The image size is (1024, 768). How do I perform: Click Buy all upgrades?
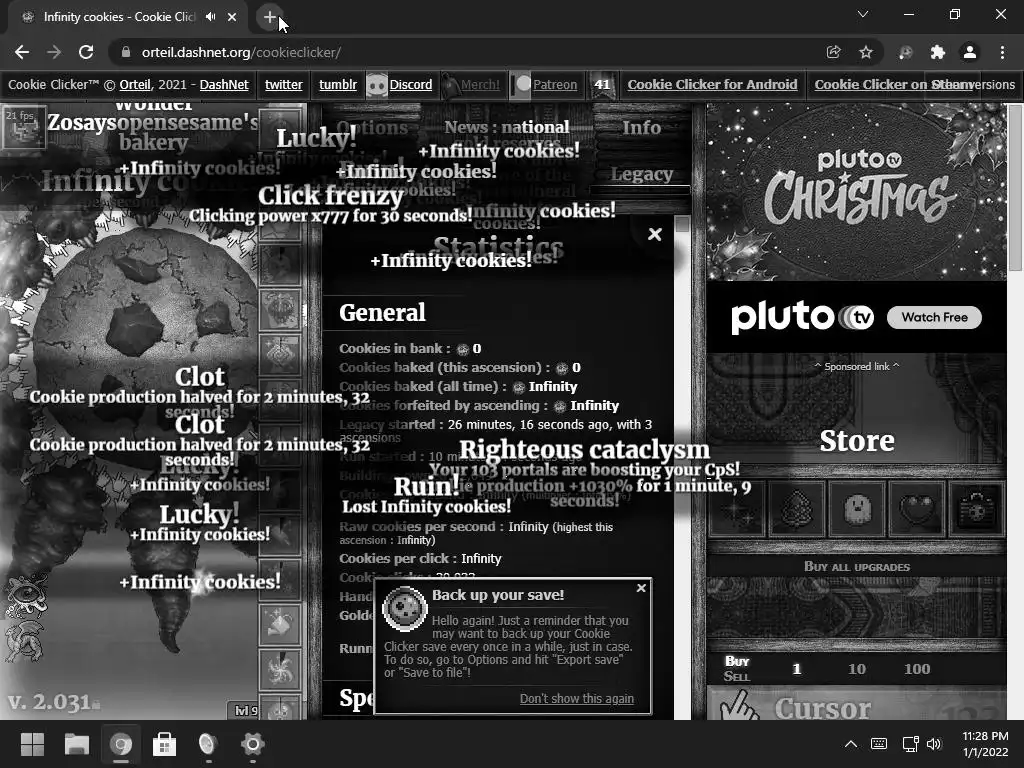856,567
